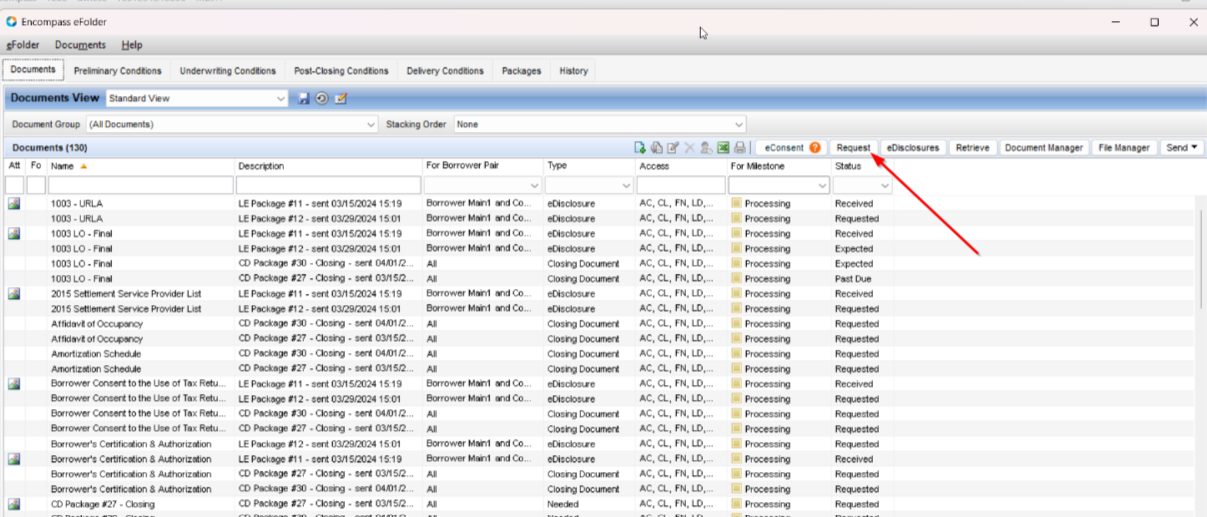Click the Encompass eFolder title bar logo
Screen dimensions: 1207x517
tap(11, 21)
